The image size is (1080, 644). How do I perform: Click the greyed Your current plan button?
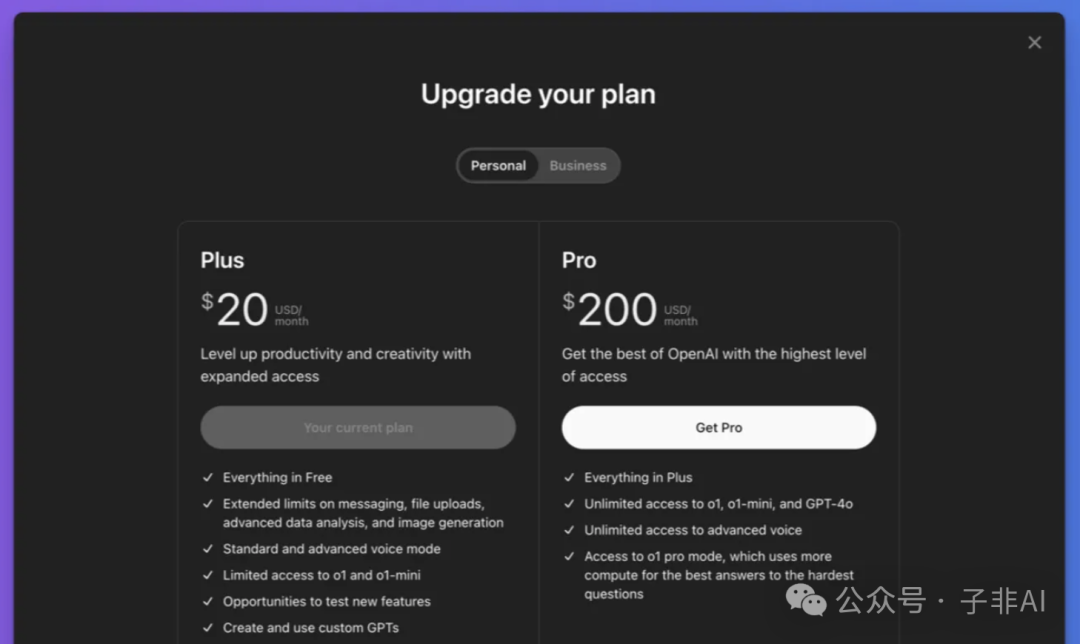[358, 428]
